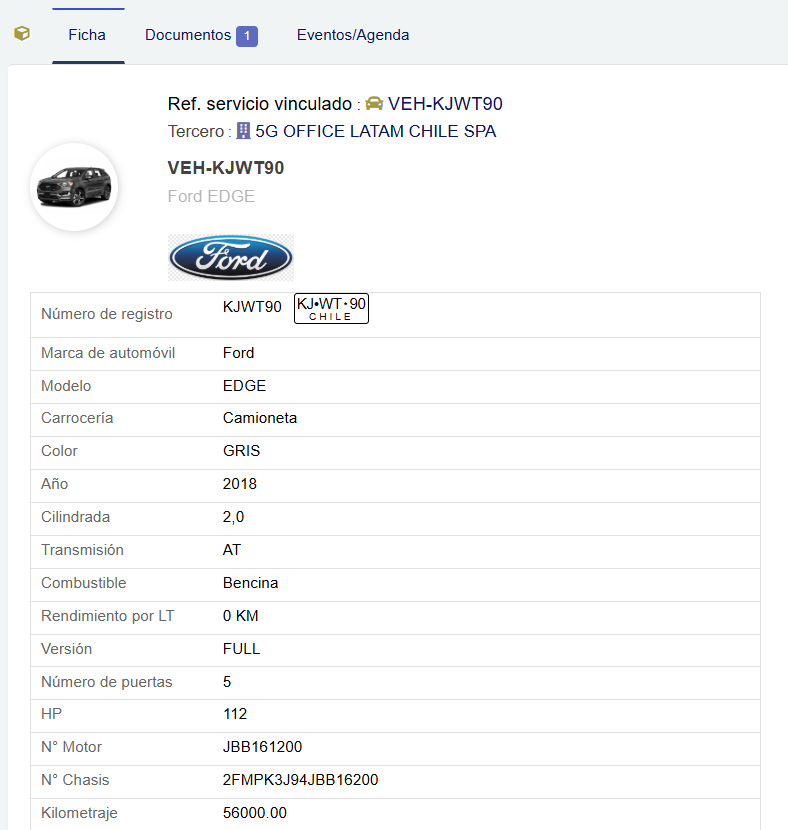Image resolution: width=788 pixels, height=830 pixels.
Task: Switch to the Documentos tab
Action: (188, 35)
